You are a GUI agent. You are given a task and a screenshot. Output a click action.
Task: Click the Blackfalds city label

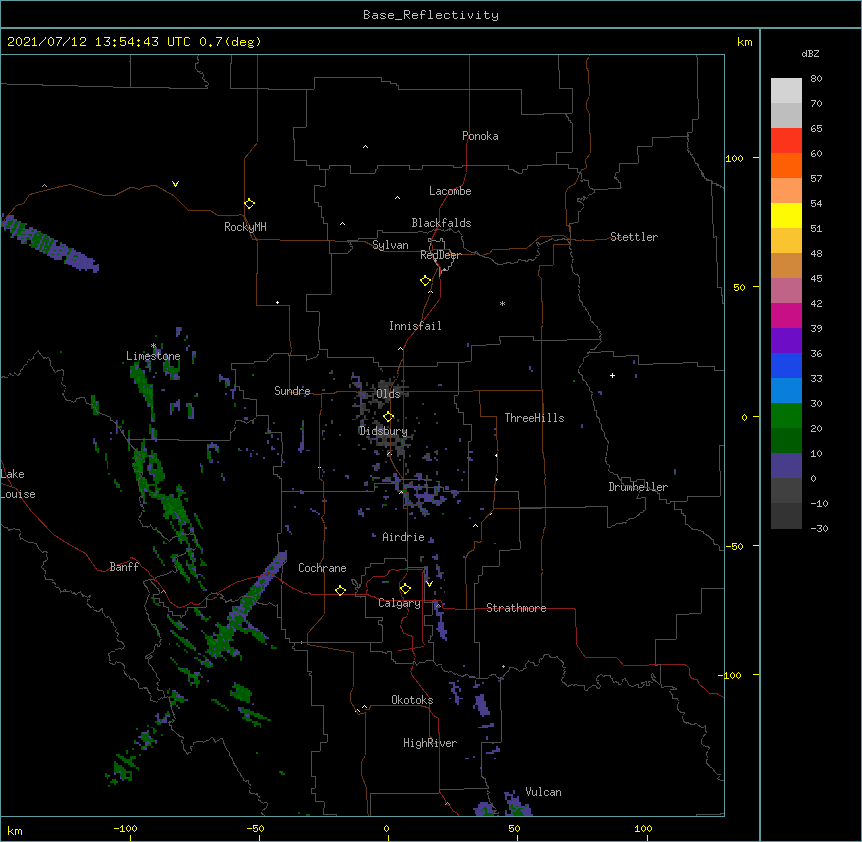[441, 223]
